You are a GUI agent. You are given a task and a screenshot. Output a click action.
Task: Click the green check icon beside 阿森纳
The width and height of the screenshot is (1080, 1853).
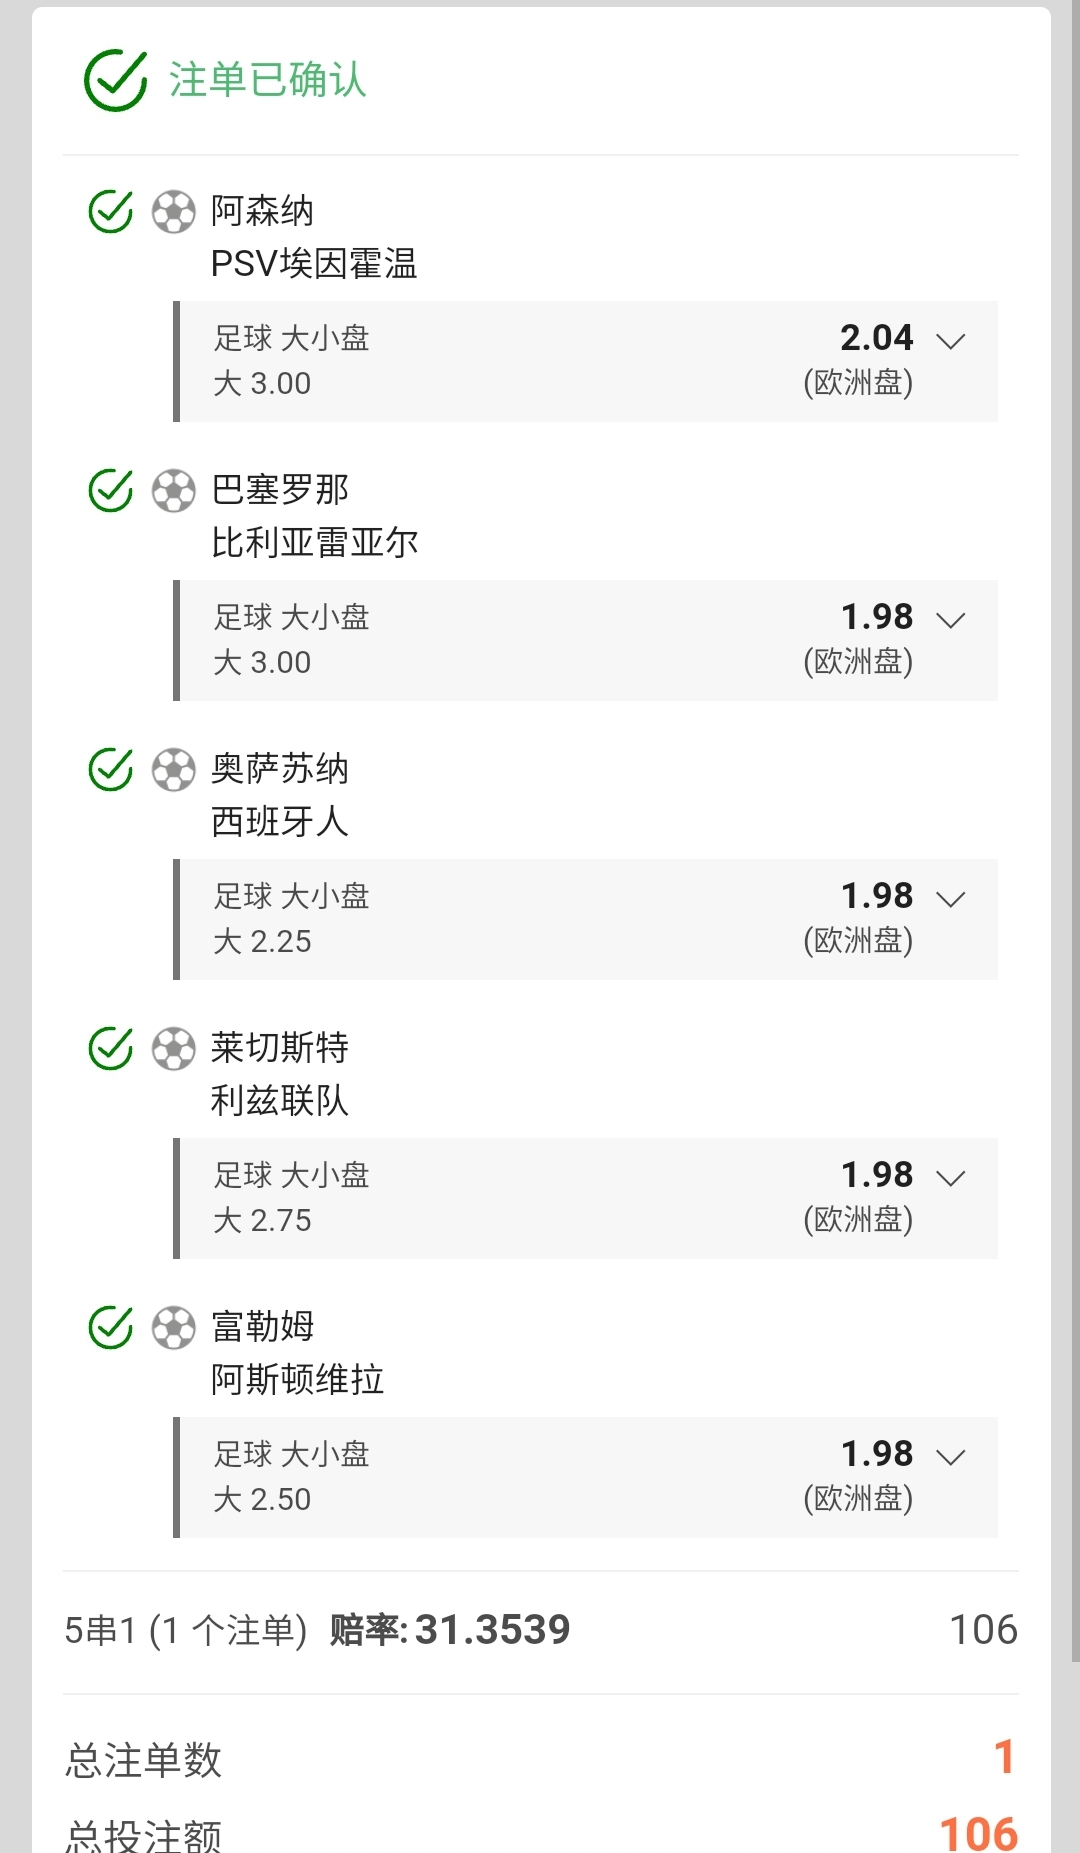(x=110, y=211)
